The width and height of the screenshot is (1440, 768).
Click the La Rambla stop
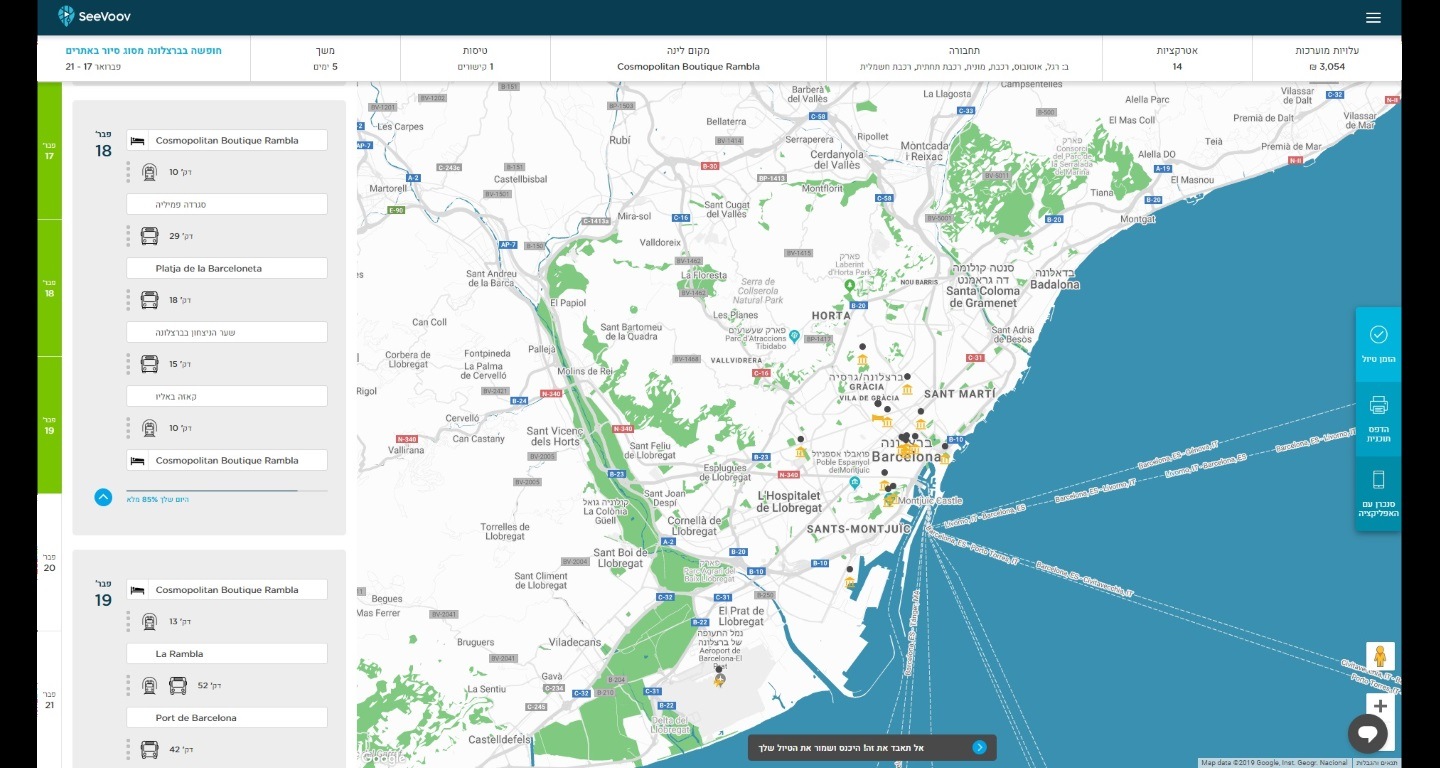(x=227, y=653)
